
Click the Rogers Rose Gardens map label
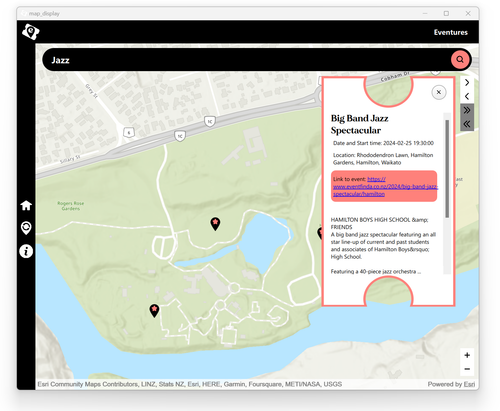pos(71,206)
